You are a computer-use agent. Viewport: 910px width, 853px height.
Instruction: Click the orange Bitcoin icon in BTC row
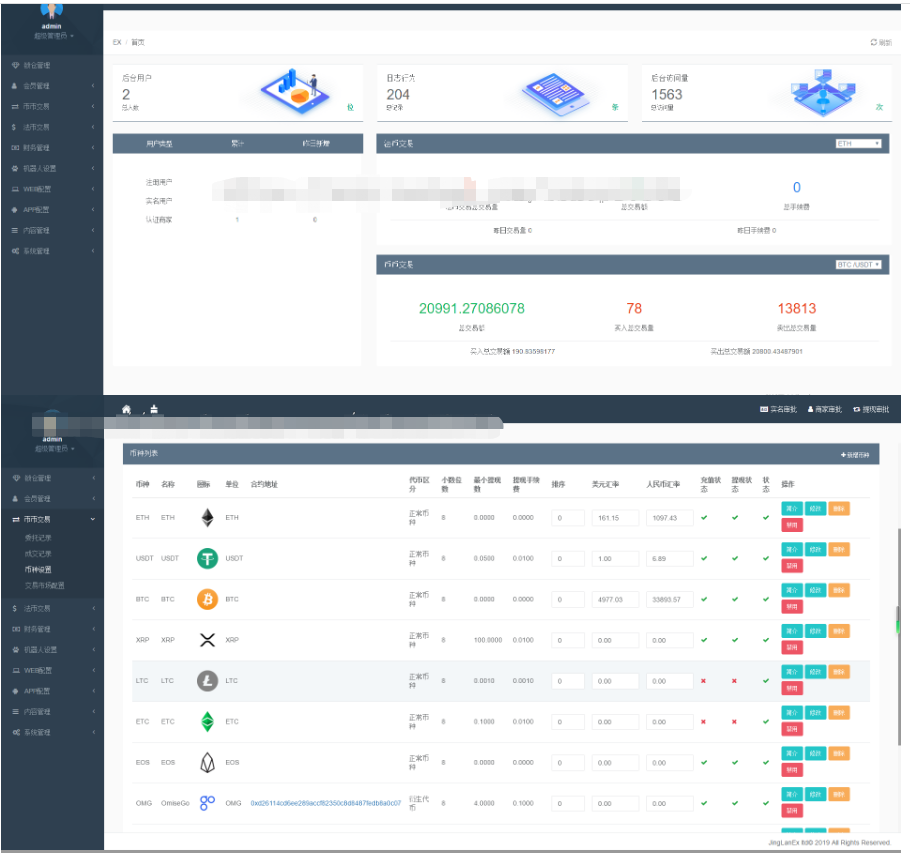point(207,599)
